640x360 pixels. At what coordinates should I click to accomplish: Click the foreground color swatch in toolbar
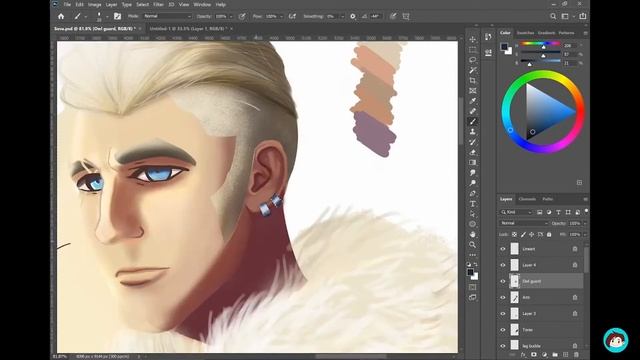click(x=470, y=272)
